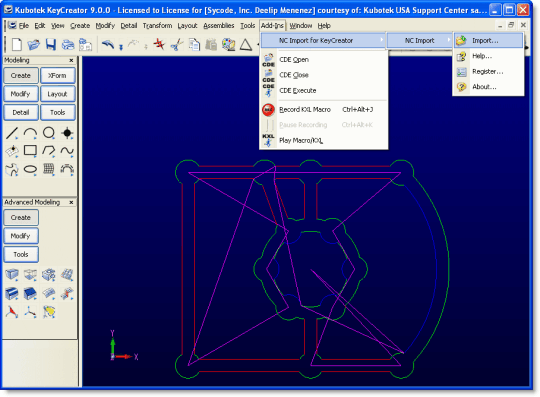Screen dimensions: 540x397
Task: Select the Point tool in Modeling
Action: pos(67,133)
